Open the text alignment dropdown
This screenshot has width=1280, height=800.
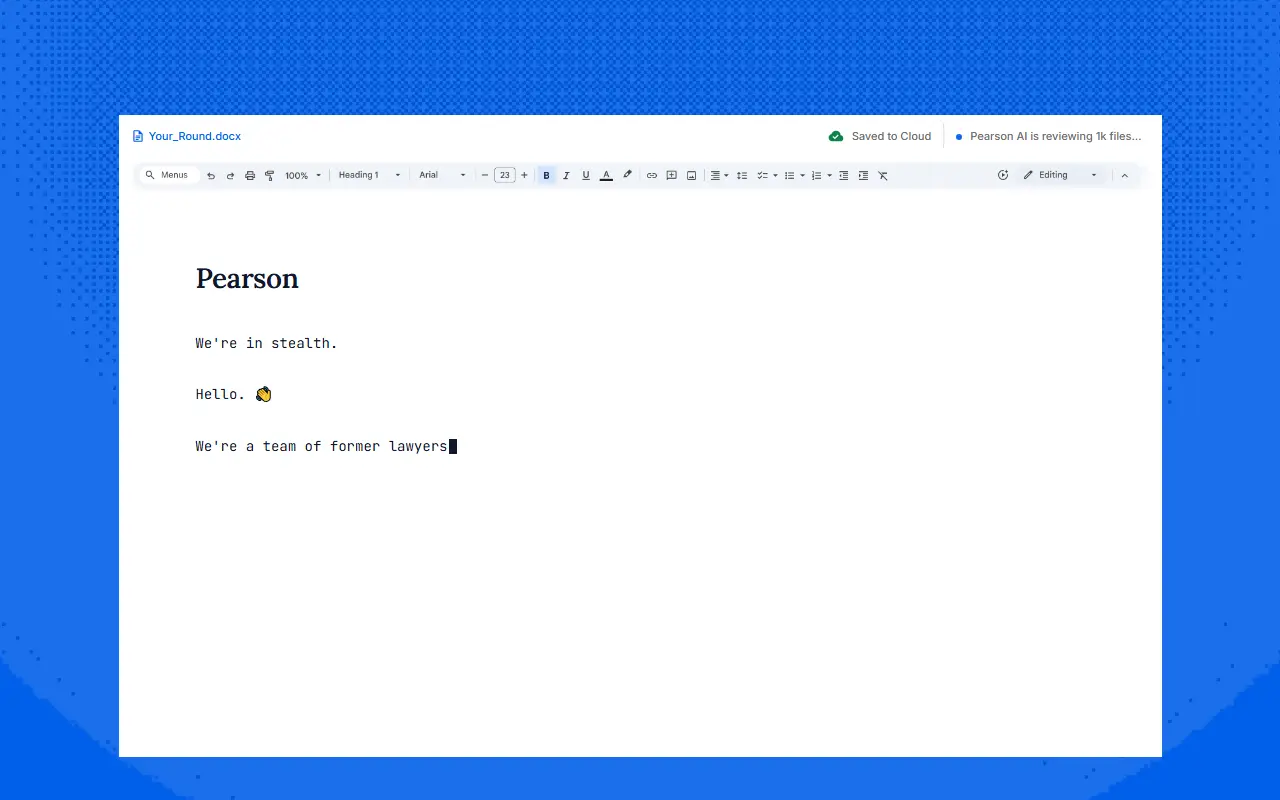[x=719, y=175]
